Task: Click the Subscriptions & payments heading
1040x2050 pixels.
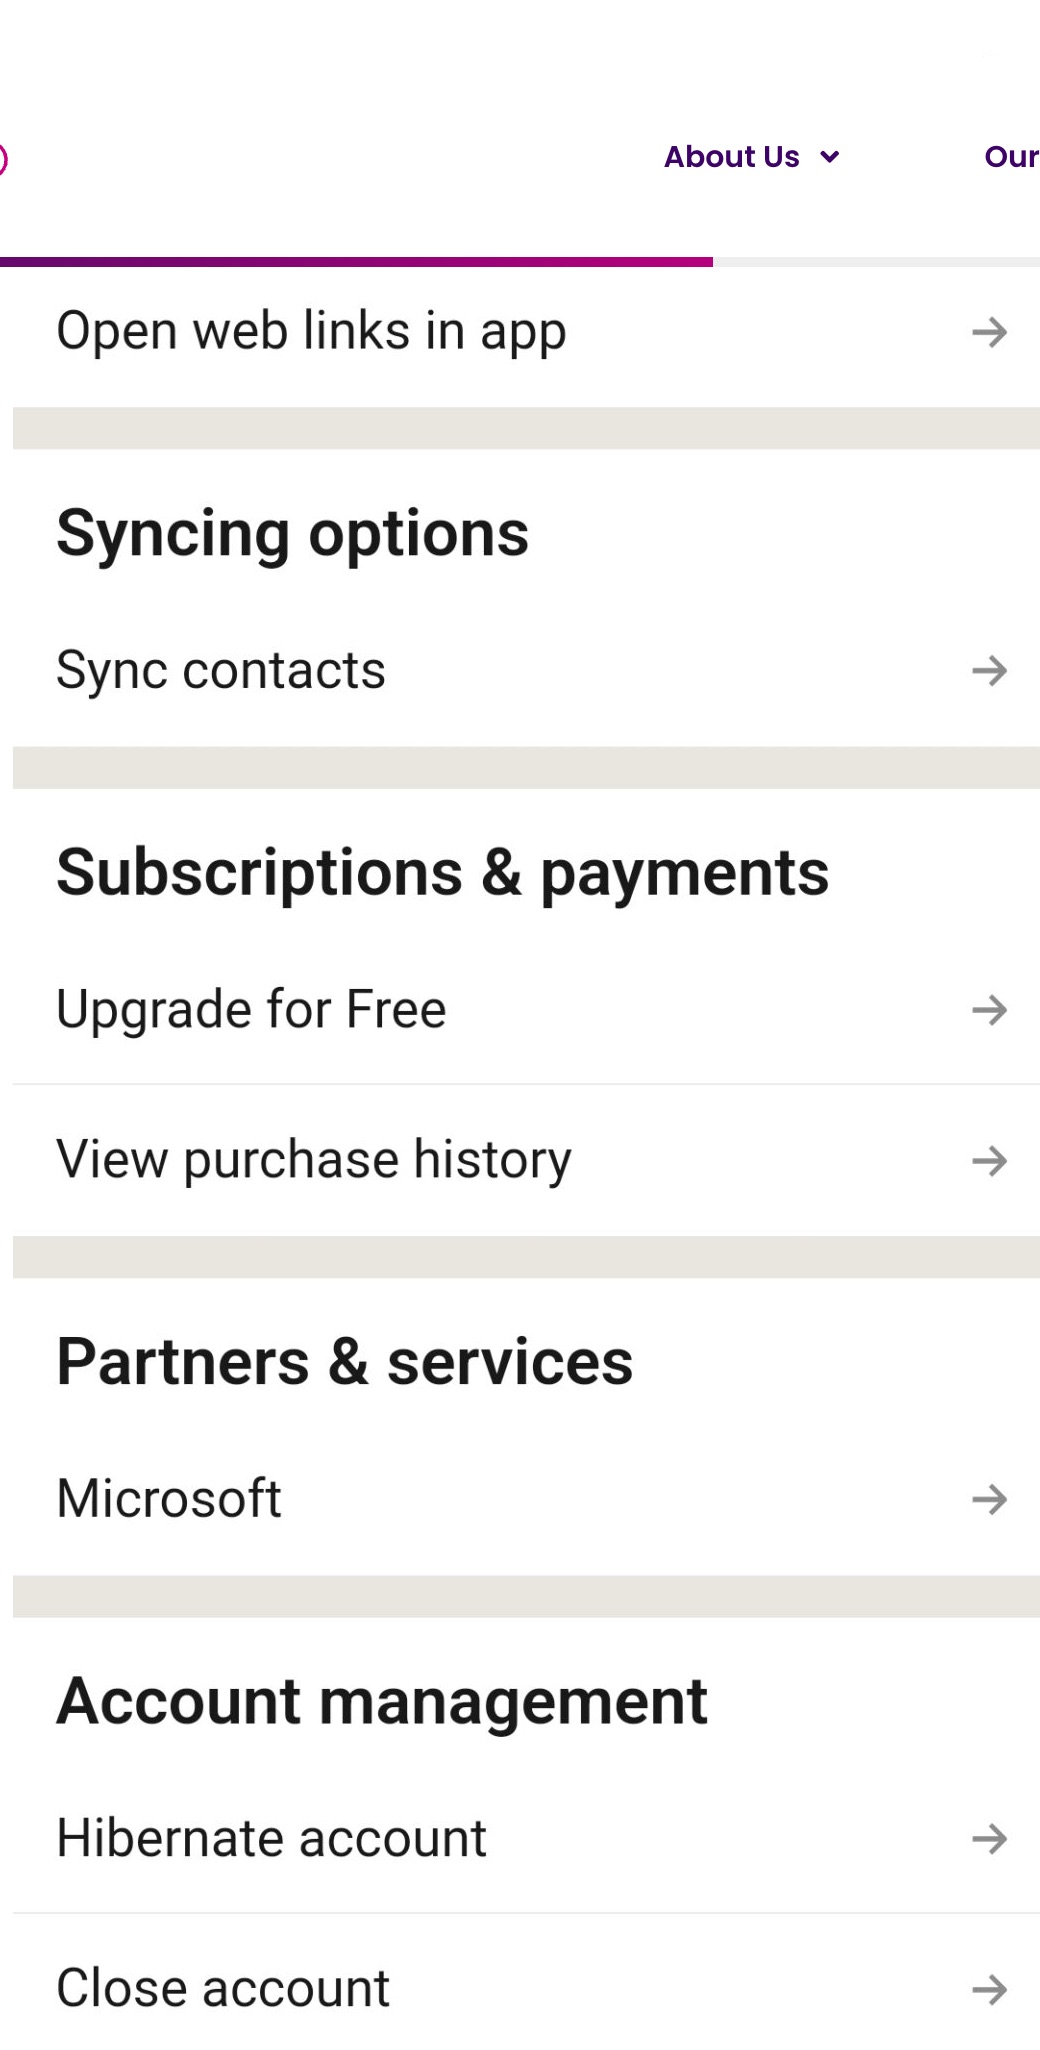Action: tap(442, 873)
